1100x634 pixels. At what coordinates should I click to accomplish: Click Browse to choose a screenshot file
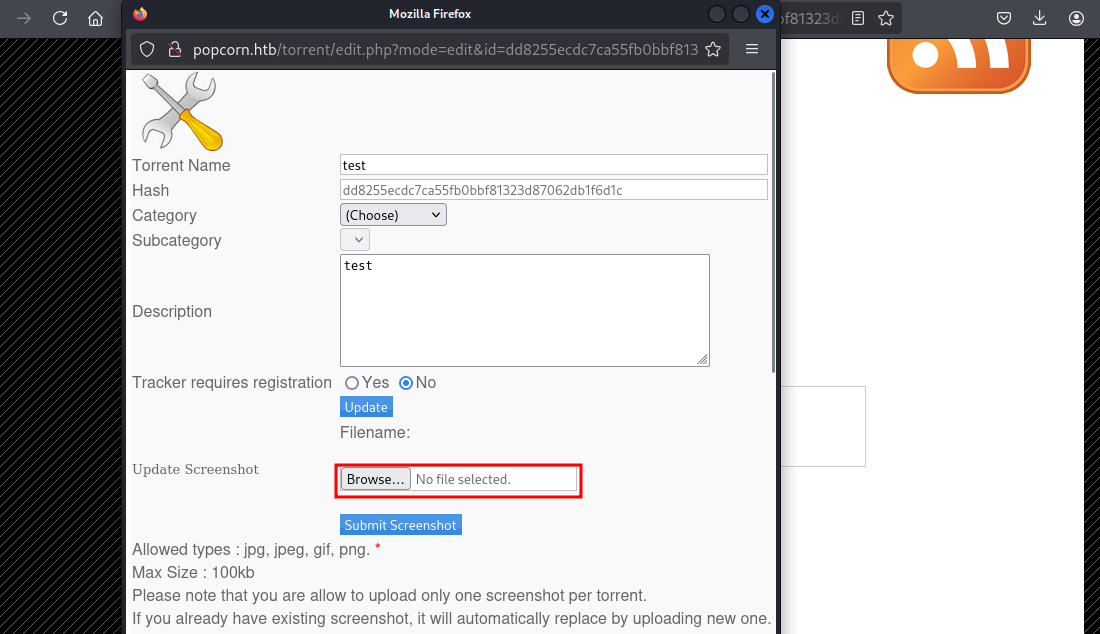[x=375, y=479]
